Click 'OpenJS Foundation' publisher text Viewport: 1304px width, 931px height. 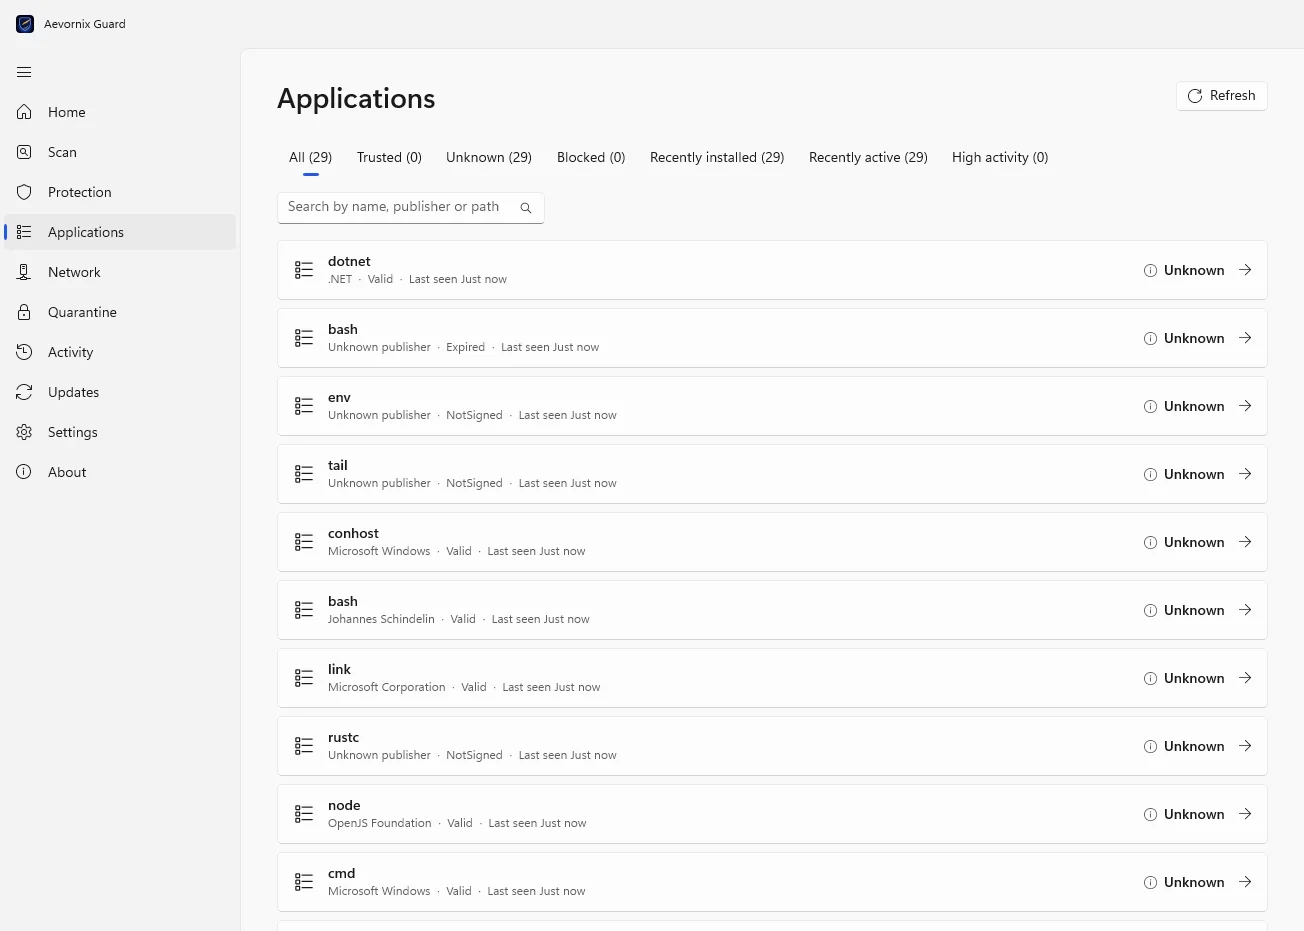[x=380, y=823]
